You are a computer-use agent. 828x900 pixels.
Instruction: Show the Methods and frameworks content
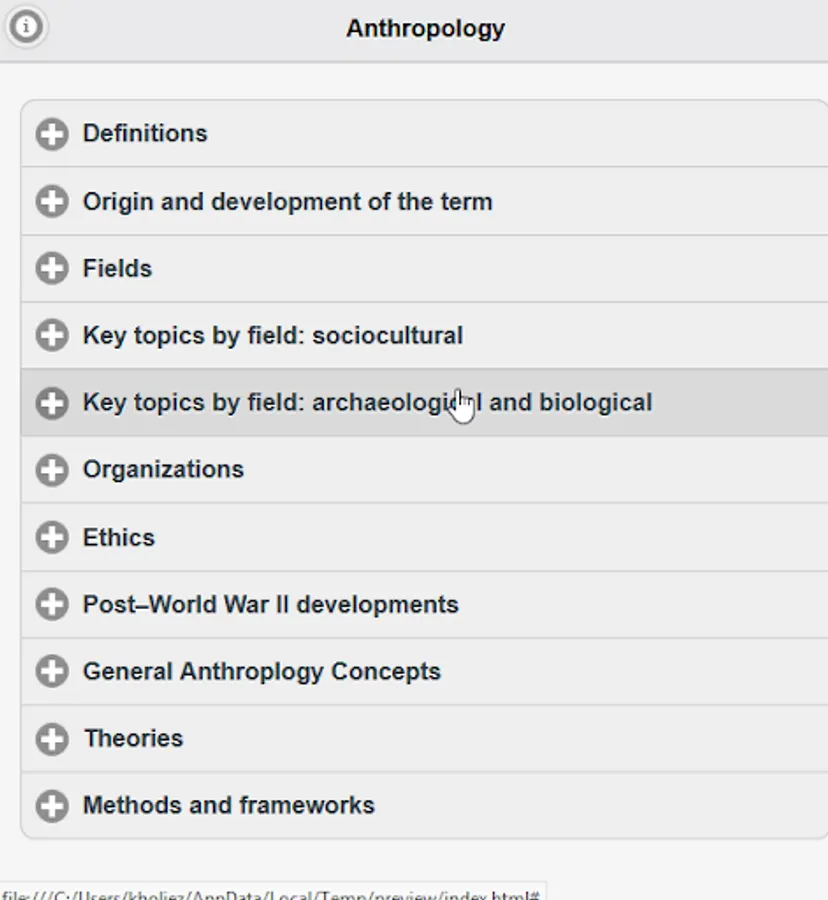[228, 806]
